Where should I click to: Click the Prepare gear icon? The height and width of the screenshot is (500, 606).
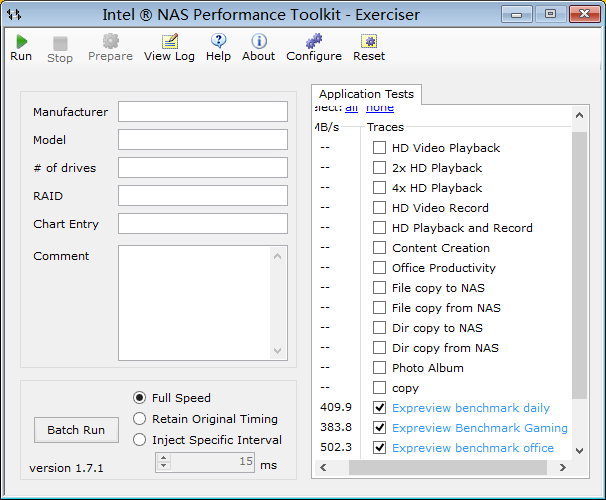(x=110, y=42)
